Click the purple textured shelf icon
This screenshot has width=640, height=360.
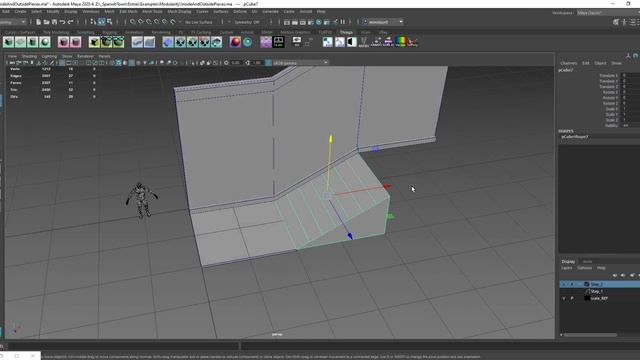click(266, 42)
